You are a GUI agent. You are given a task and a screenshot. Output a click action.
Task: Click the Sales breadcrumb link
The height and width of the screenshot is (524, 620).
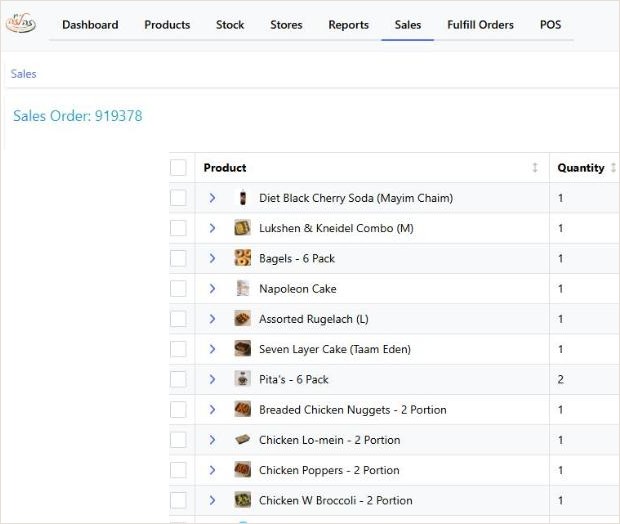[23, 74]
